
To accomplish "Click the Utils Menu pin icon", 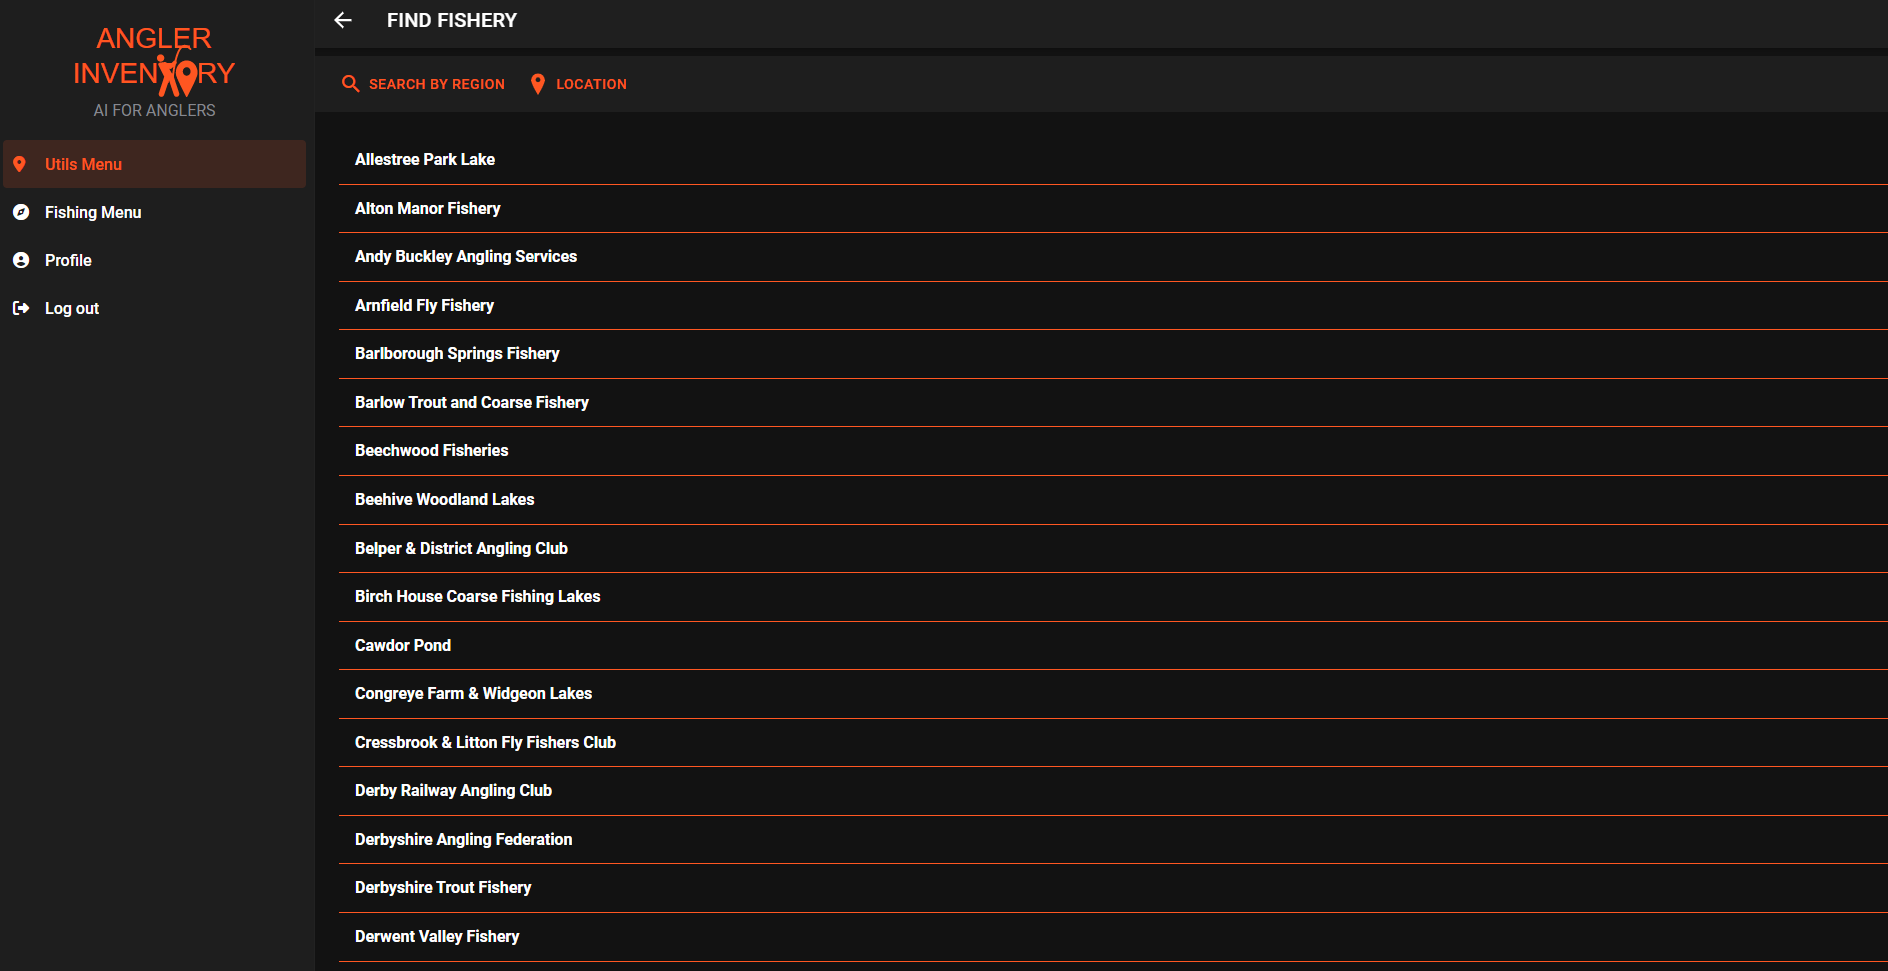I will [x=20, y=164].
